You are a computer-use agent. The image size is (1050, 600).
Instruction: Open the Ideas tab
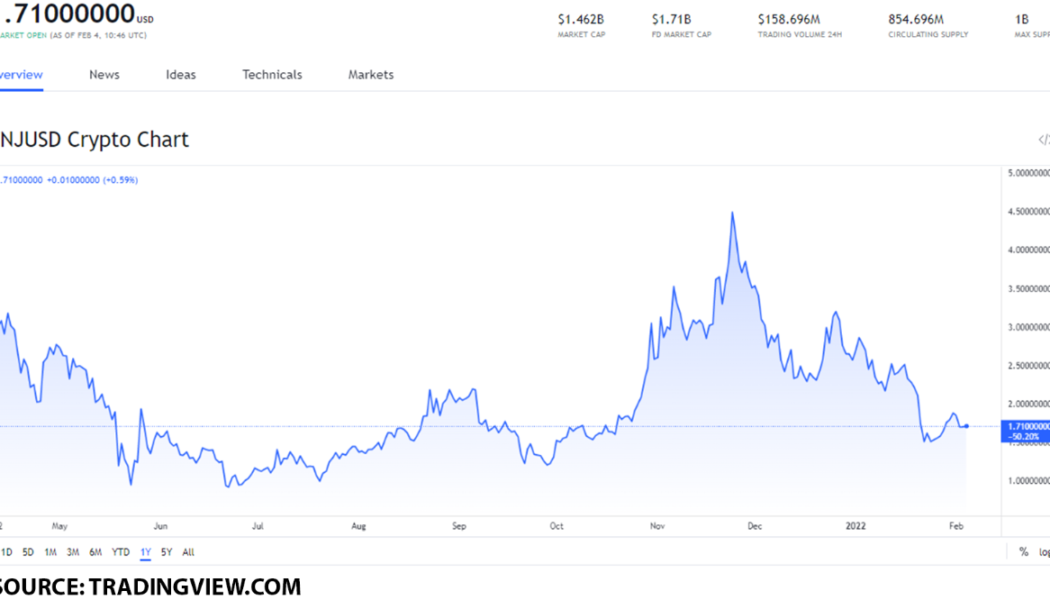point(180,74)
